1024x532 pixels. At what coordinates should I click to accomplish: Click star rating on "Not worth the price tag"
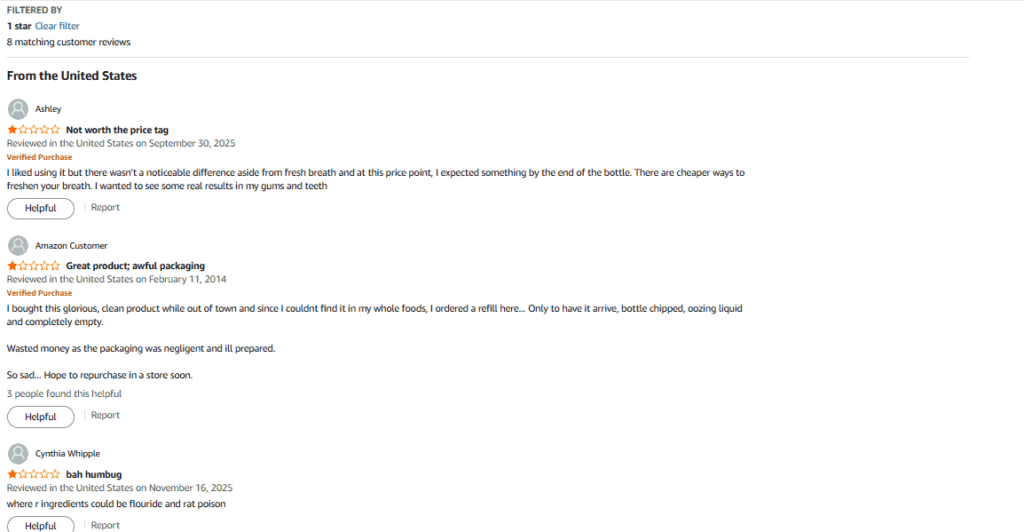pyautogui.click(x=33, y=130)
